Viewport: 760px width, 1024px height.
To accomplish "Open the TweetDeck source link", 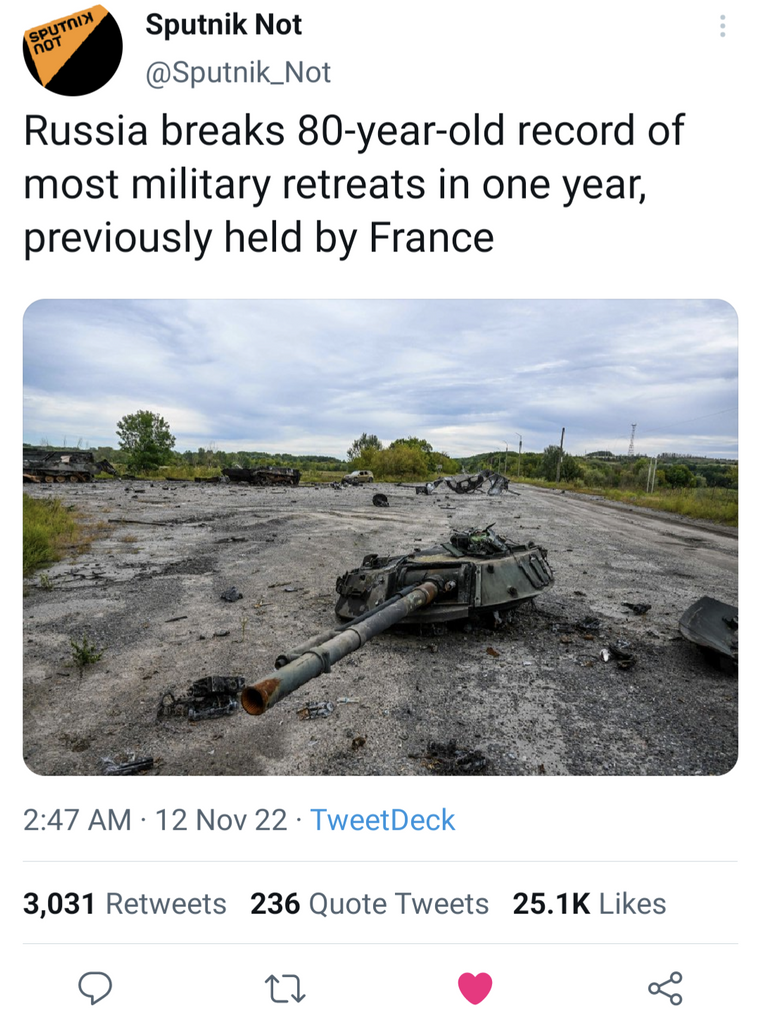I will (x=382, y=820).
